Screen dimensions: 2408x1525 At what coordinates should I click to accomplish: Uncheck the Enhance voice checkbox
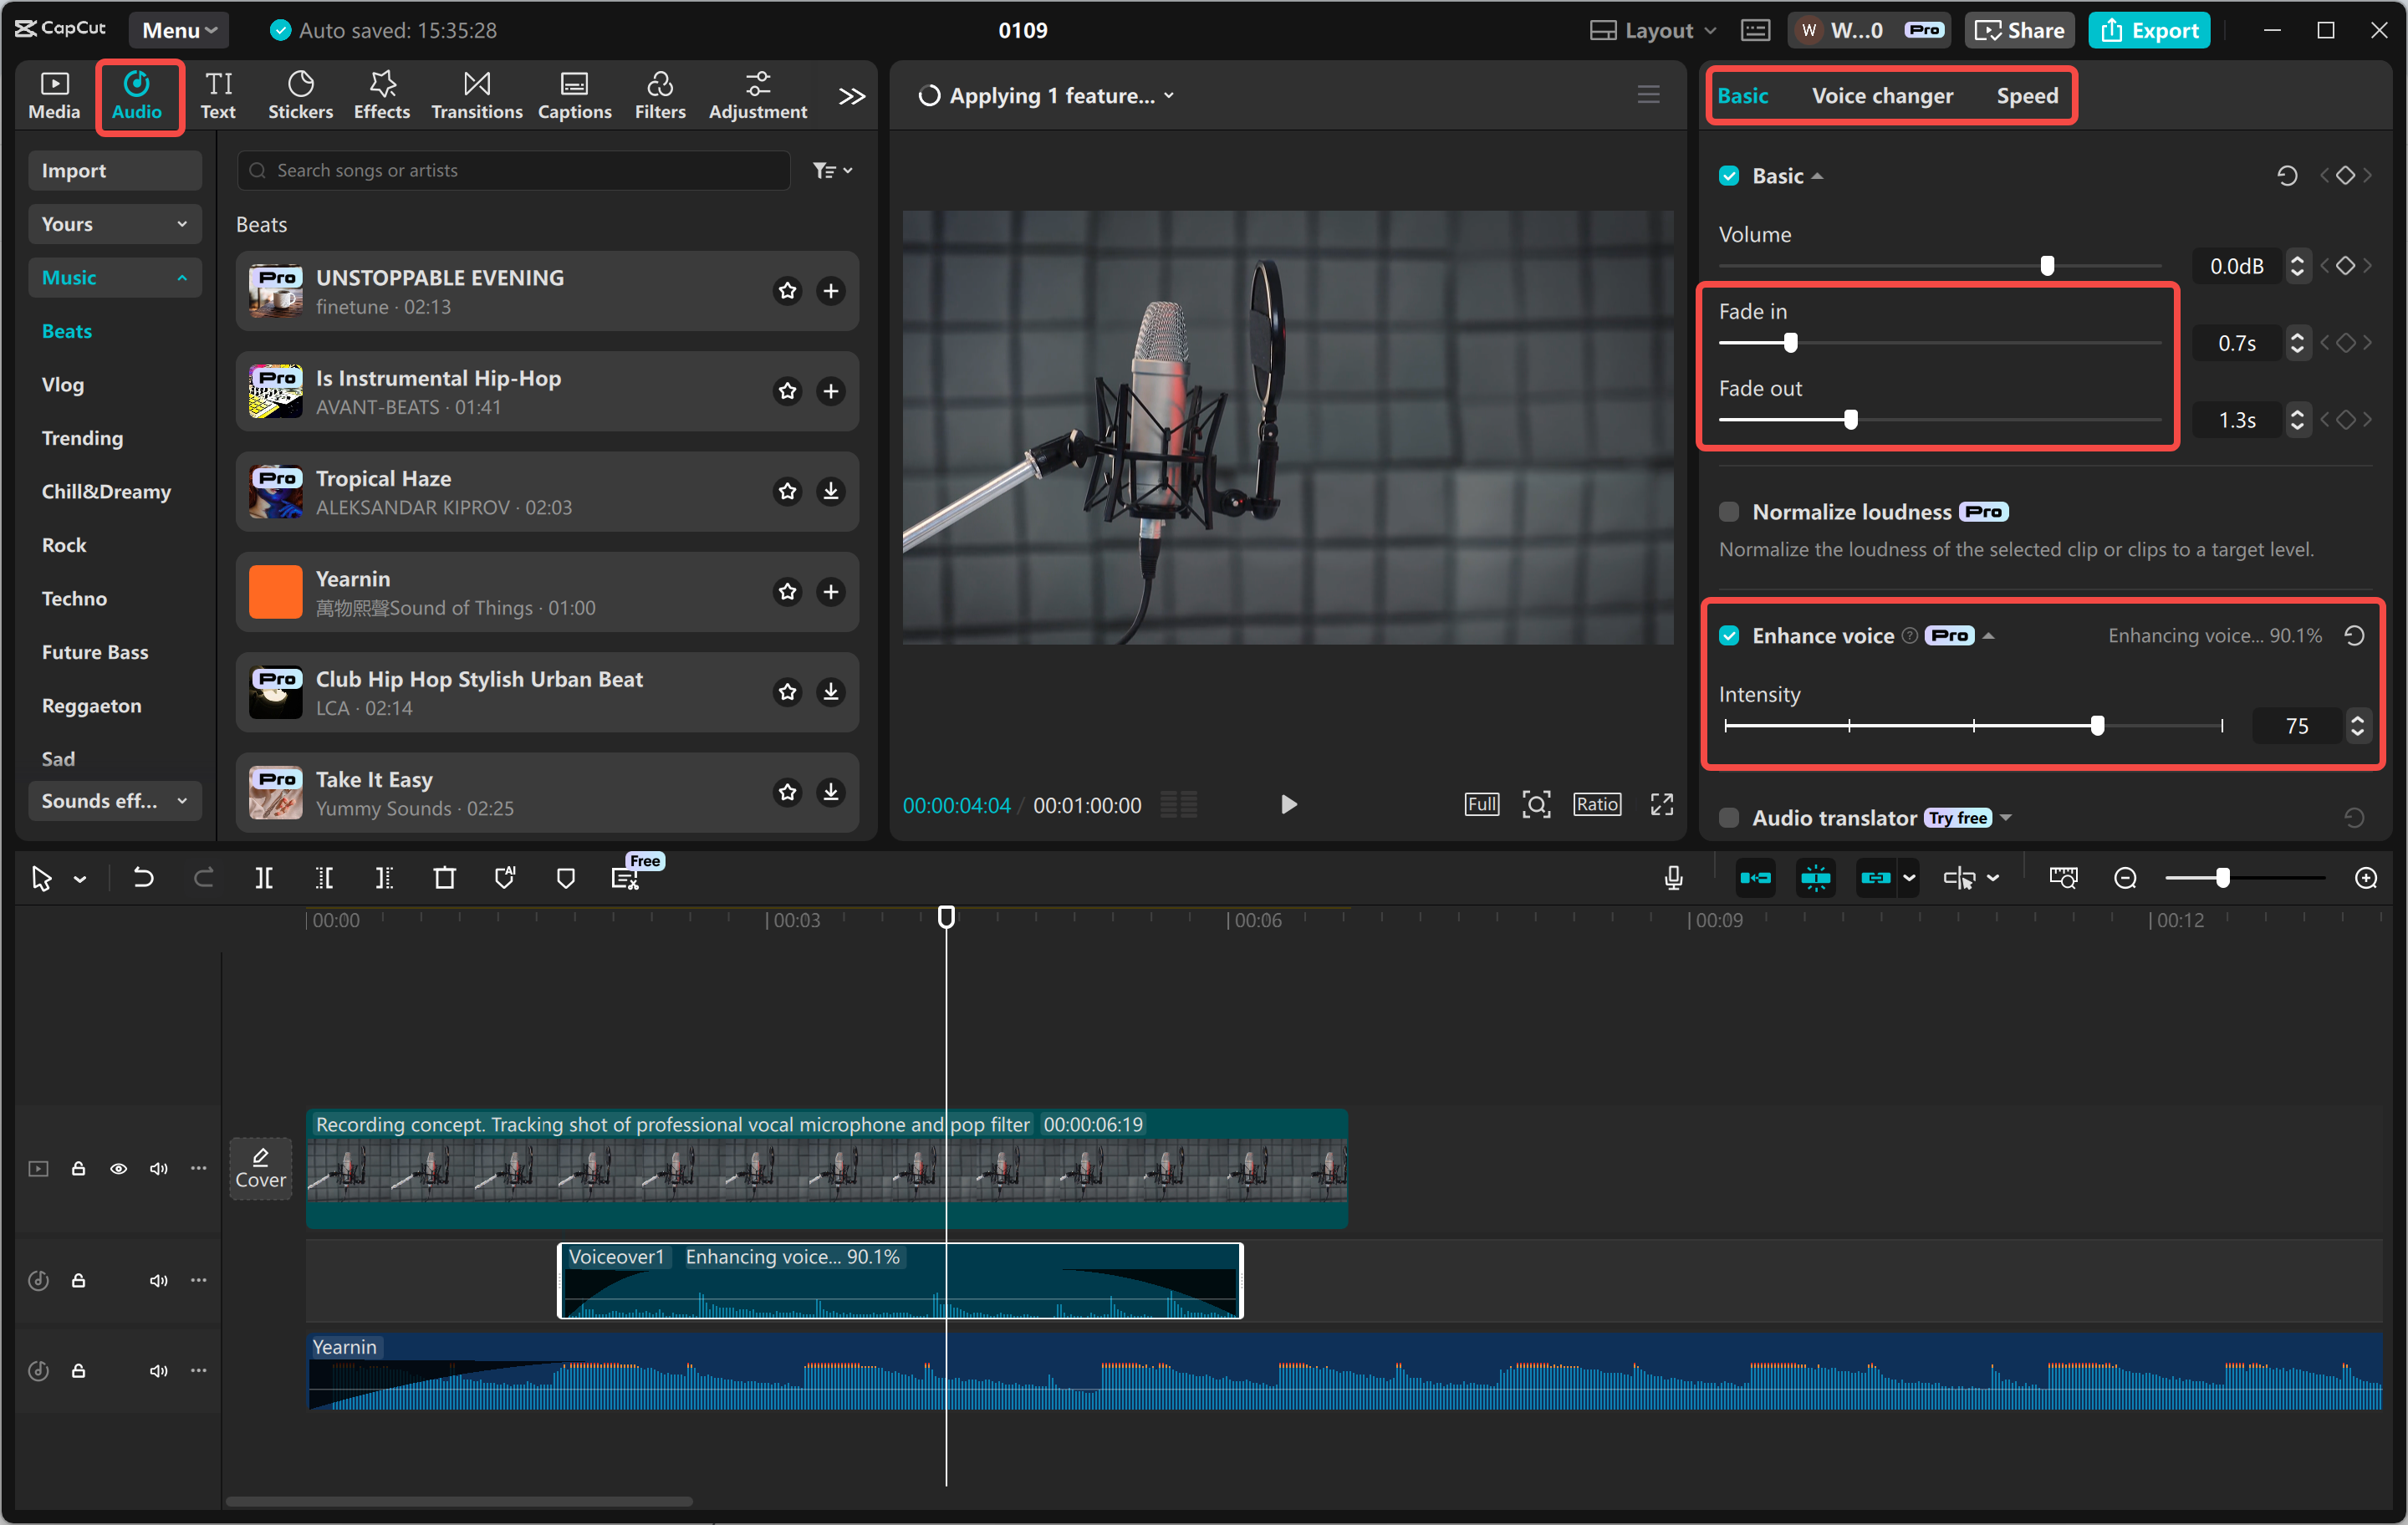tap(1729, 636)
